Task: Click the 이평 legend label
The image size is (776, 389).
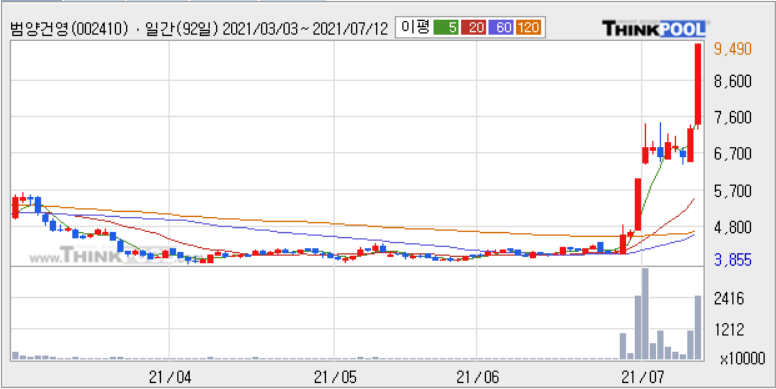Action: pyautogui.click(x=415, y=28)
